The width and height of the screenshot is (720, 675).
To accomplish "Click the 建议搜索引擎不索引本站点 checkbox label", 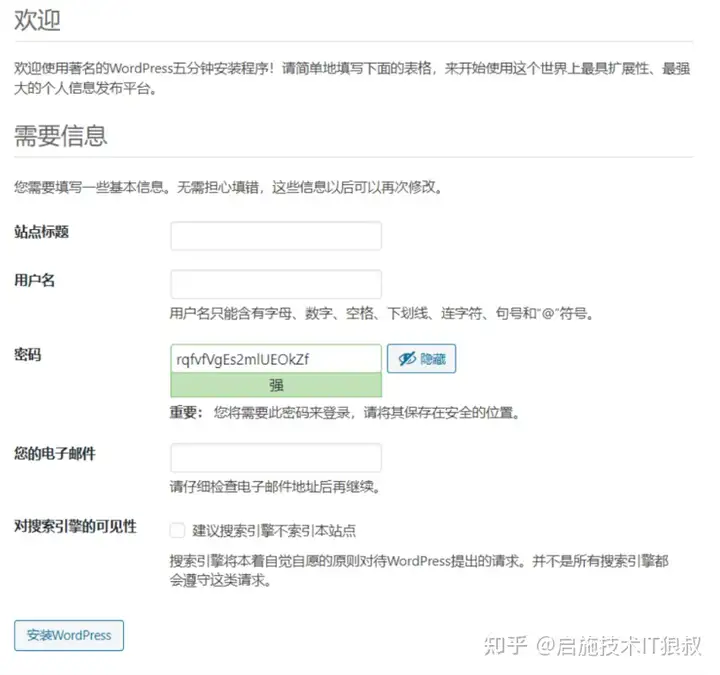I will (x=274, y=531).
